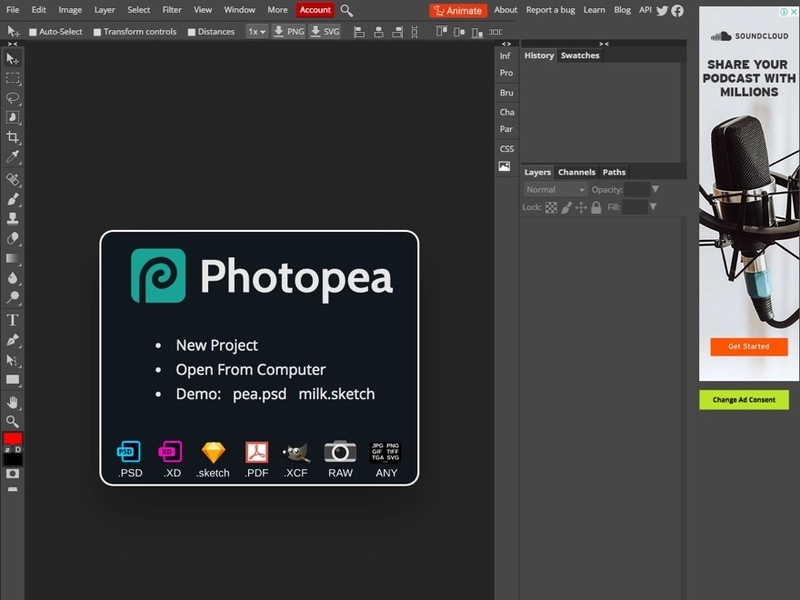
Task: Pick the Eyedropper tool
Action: [12, 156]
